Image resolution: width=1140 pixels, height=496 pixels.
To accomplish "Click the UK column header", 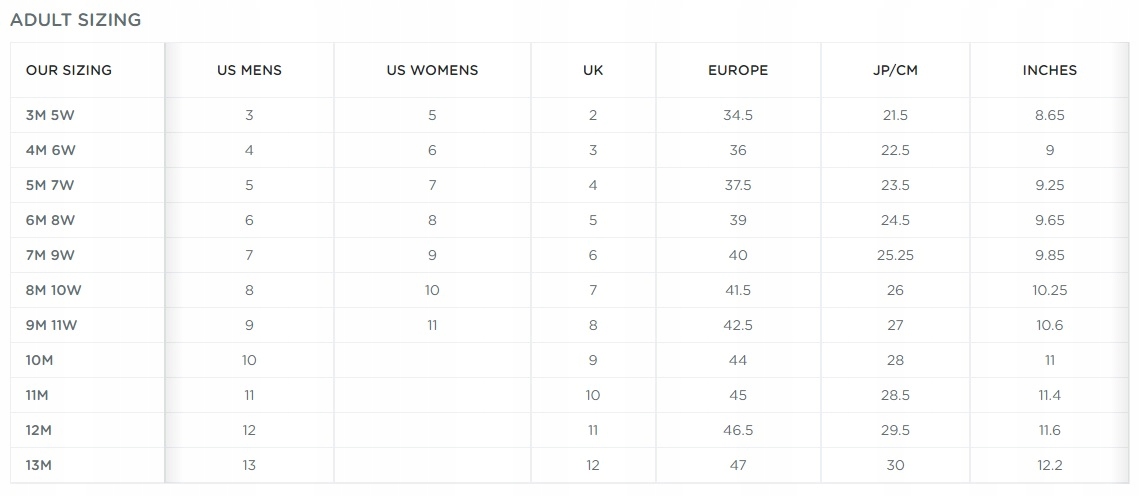I will tap(593, 70).
